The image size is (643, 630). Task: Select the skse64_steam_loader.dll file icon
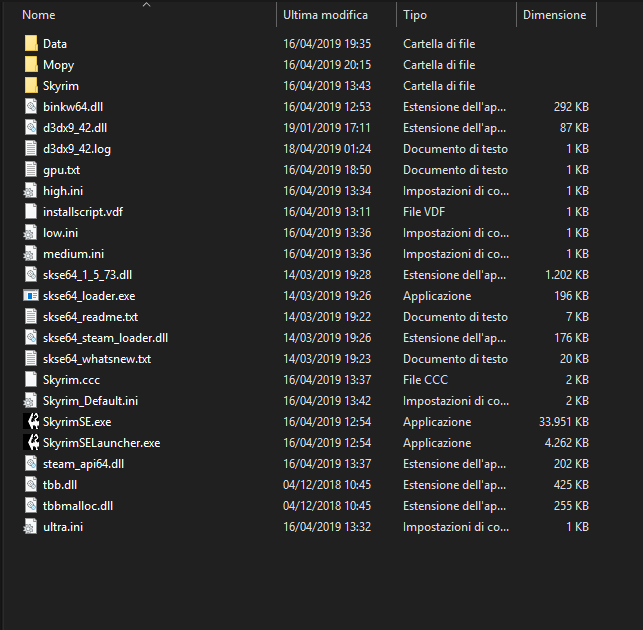pos(31,338)
